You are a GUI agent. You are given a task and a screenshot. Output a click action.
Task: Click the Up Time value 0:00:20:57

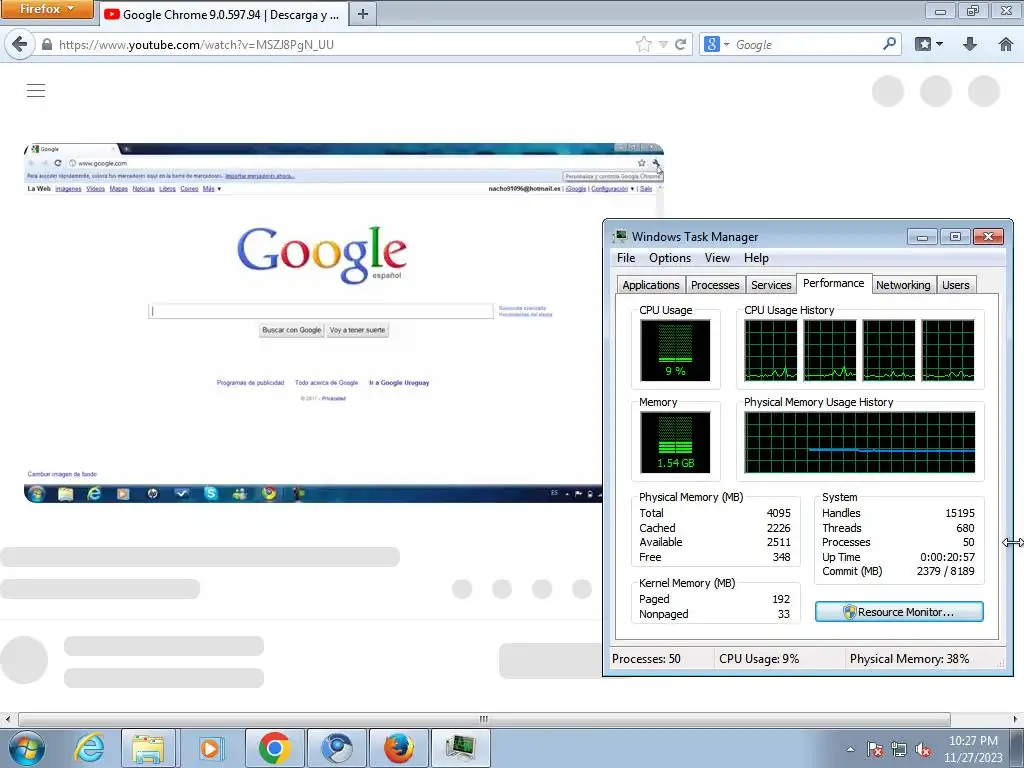947,557
